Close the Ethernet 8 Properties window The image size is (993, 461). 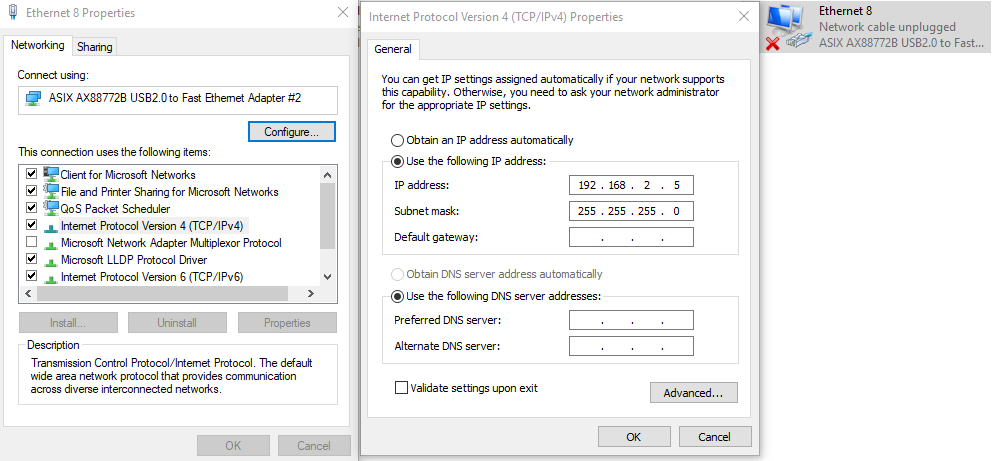pos(343,12)
